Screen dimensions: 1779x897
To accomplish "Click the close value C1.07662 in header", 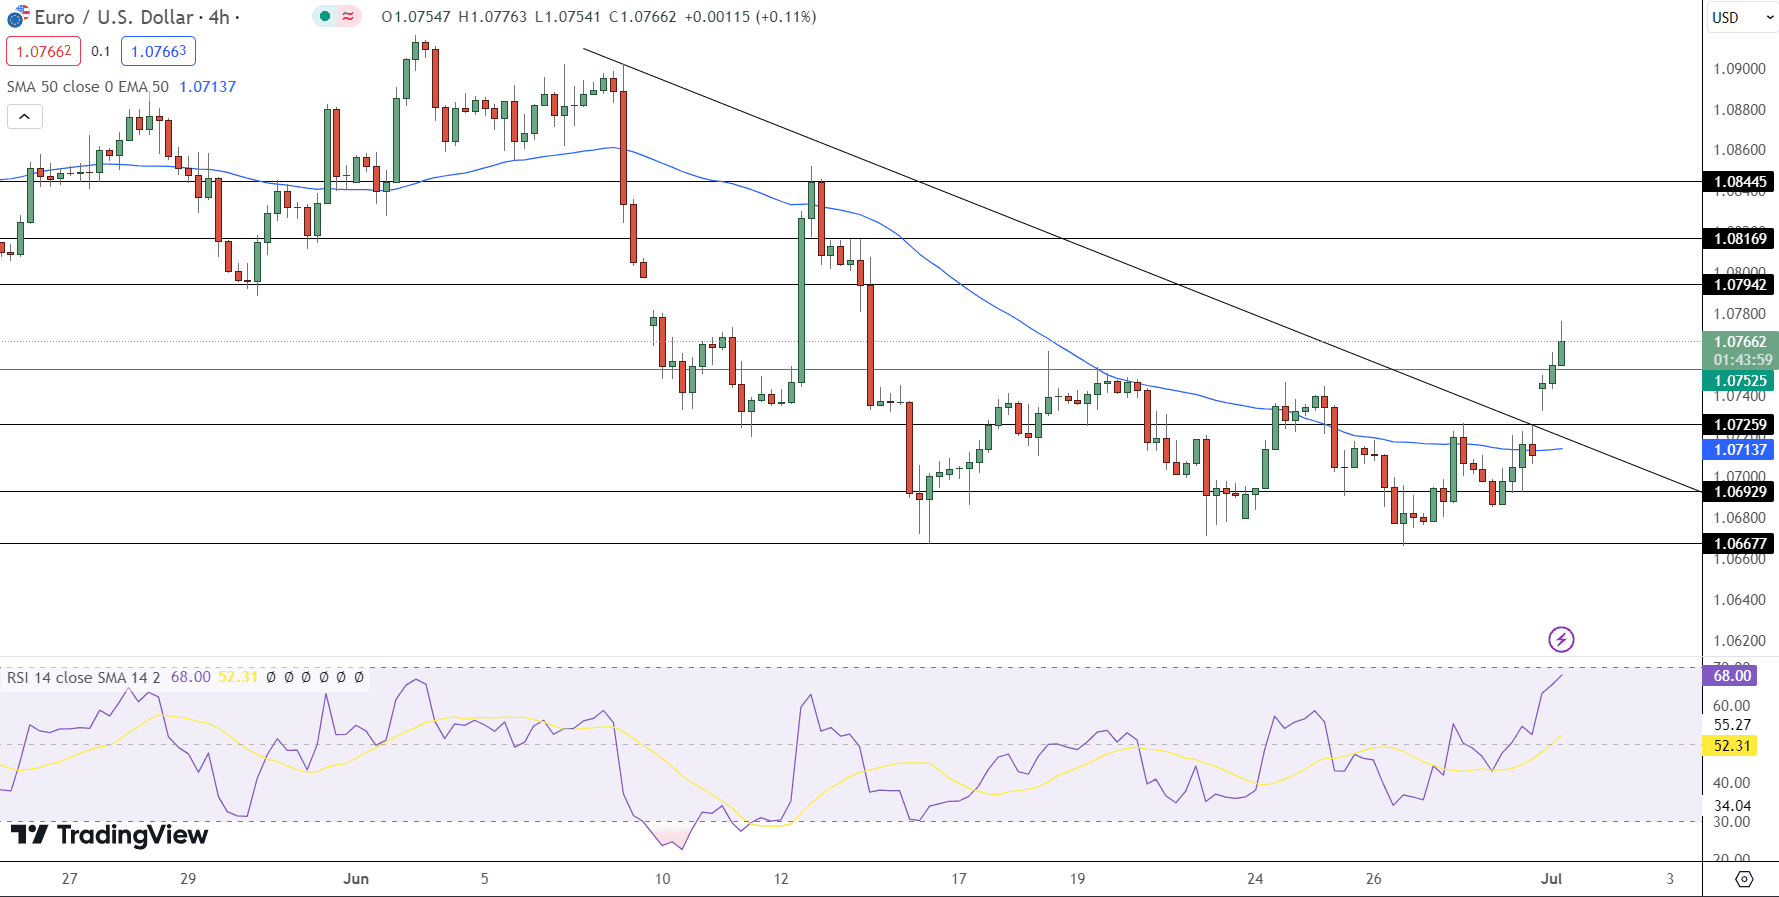I will click(x=642, y=17).
